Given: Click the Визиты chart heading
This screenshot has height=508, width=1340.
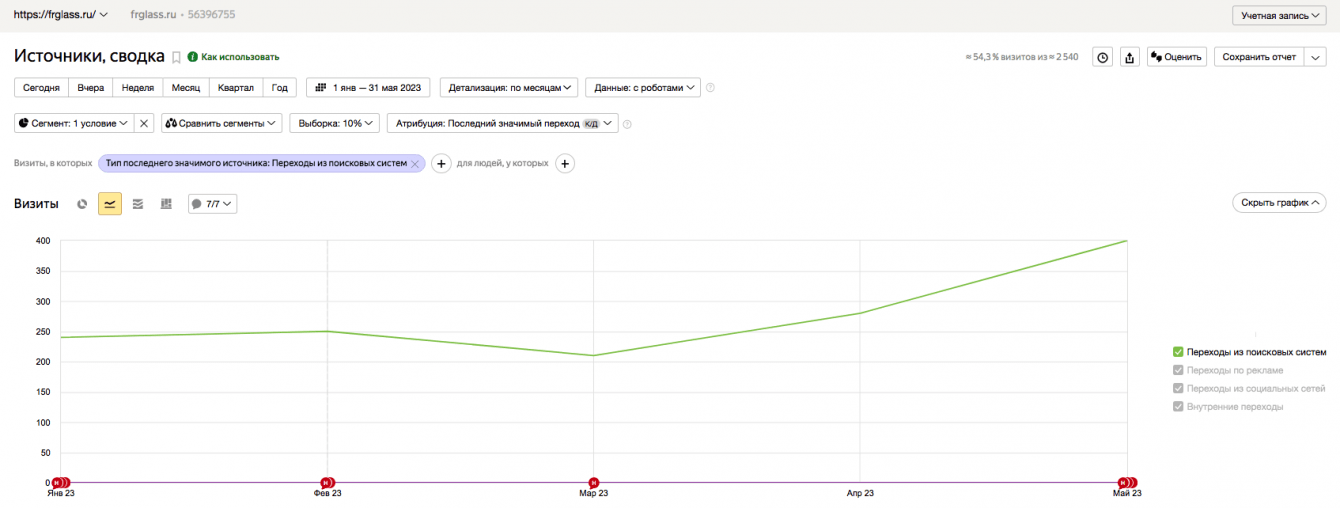Looking at the screenshot, I should click(36, 204).
